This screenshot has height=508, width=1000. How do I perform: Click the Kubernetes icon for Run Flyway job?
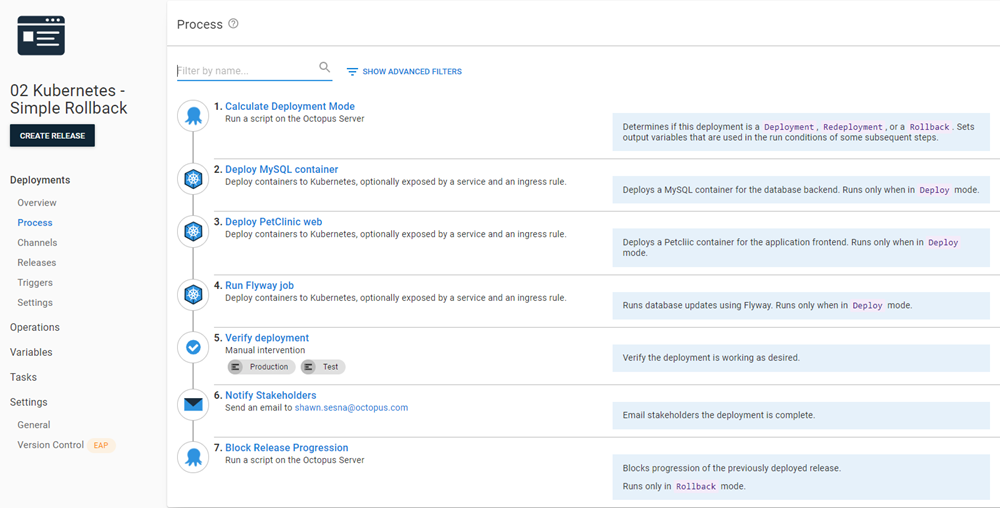coord(193,294)
